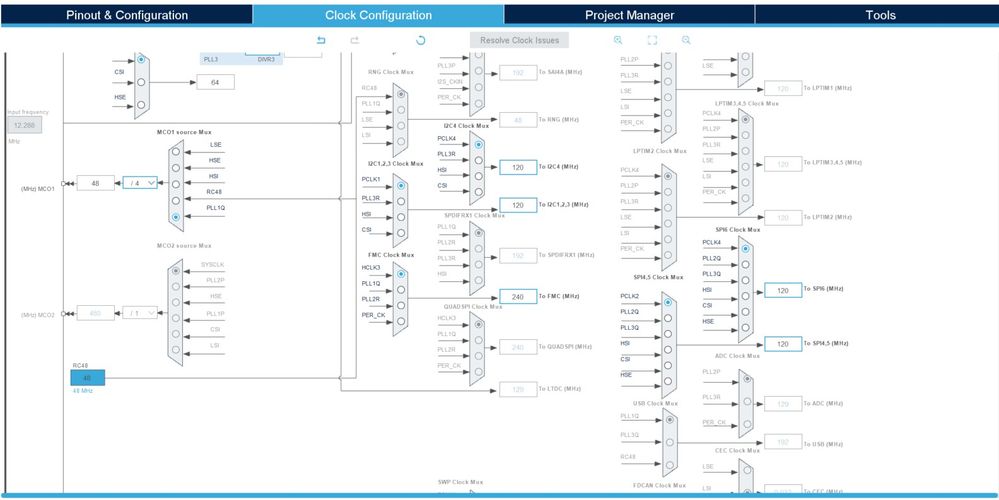Choose PLL3Q in the SPI4,5 Clock Mux
The width and height of the screenshot is (999, 500).
click(x=668, y=334)
